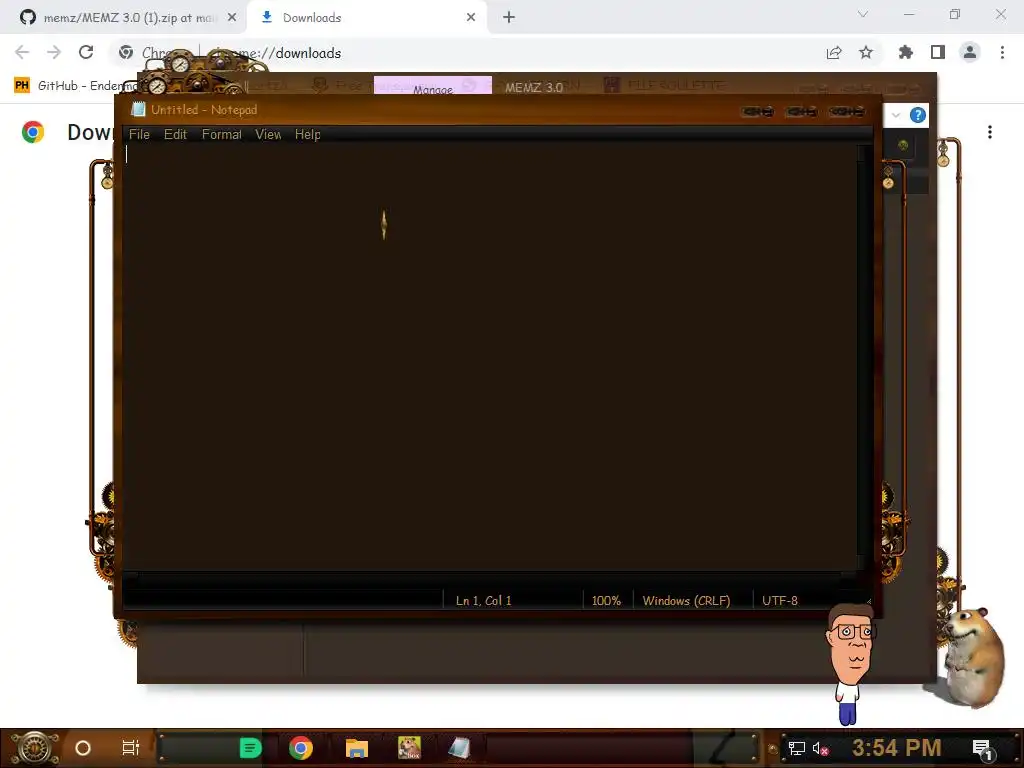Screen dimensions: 1024x768
Task: Open network status tray icon
Action: coord(796,748)
